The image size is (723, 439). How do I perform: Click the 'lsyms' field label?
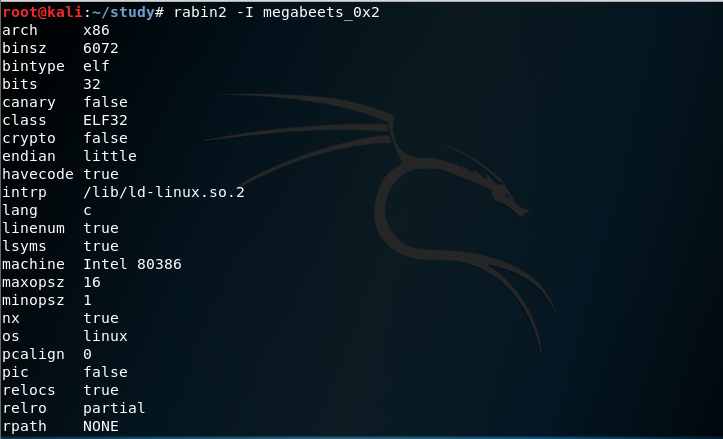pyautogui.click(x=24, y=247)
